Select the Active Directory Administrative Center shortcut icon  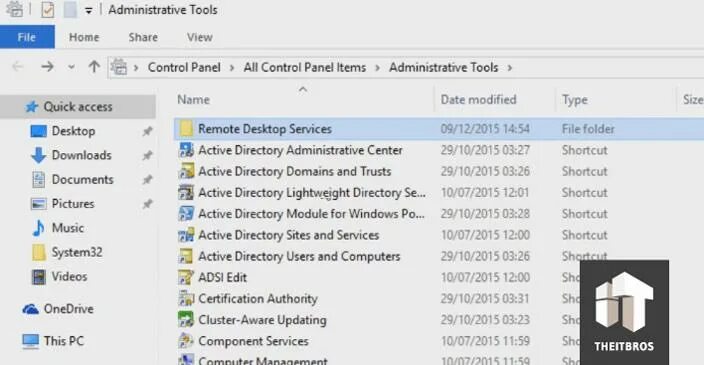pyautogui.click(x=186, y=150)
